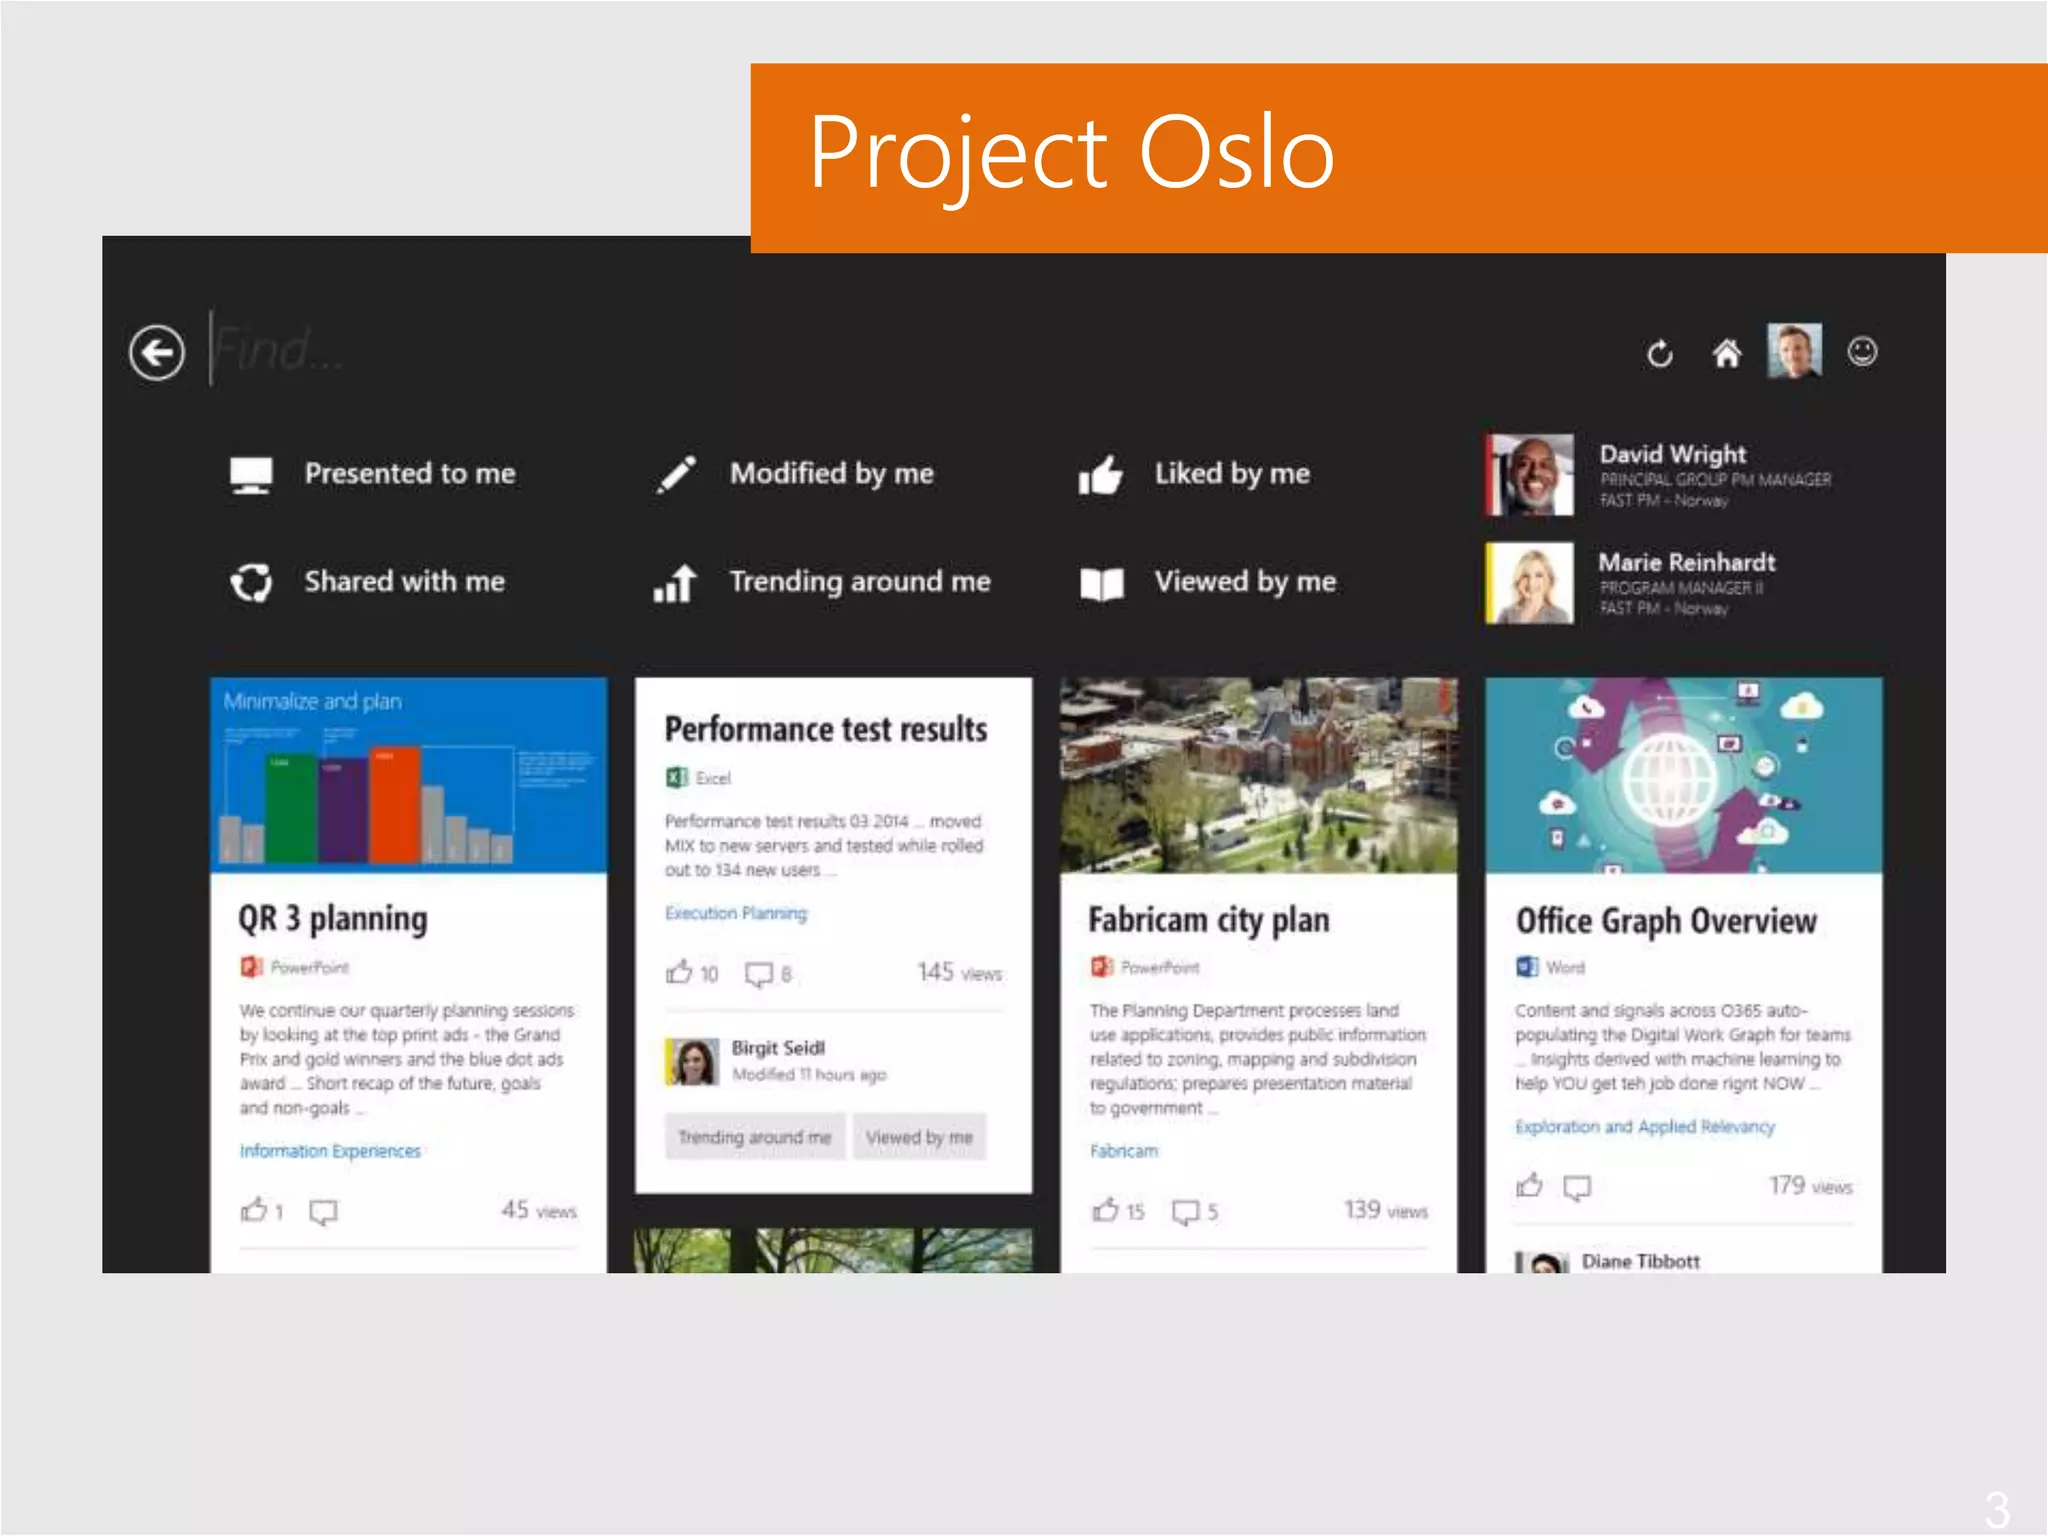Open Birgit Seidl's avatar
Image resolution: width=2048 pixels, height=1536 pixels.
pos(692,1061)
